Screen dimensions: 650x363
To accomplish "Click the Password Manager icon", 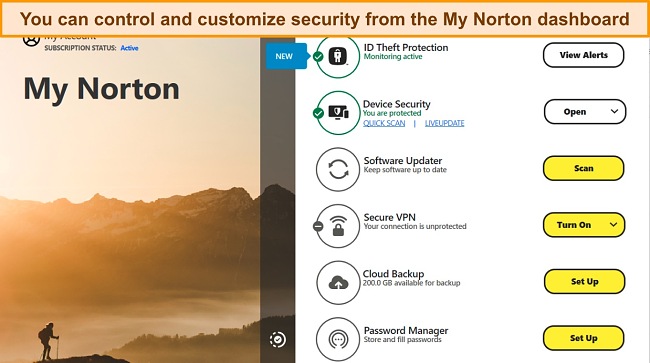I will coord(338,340).
